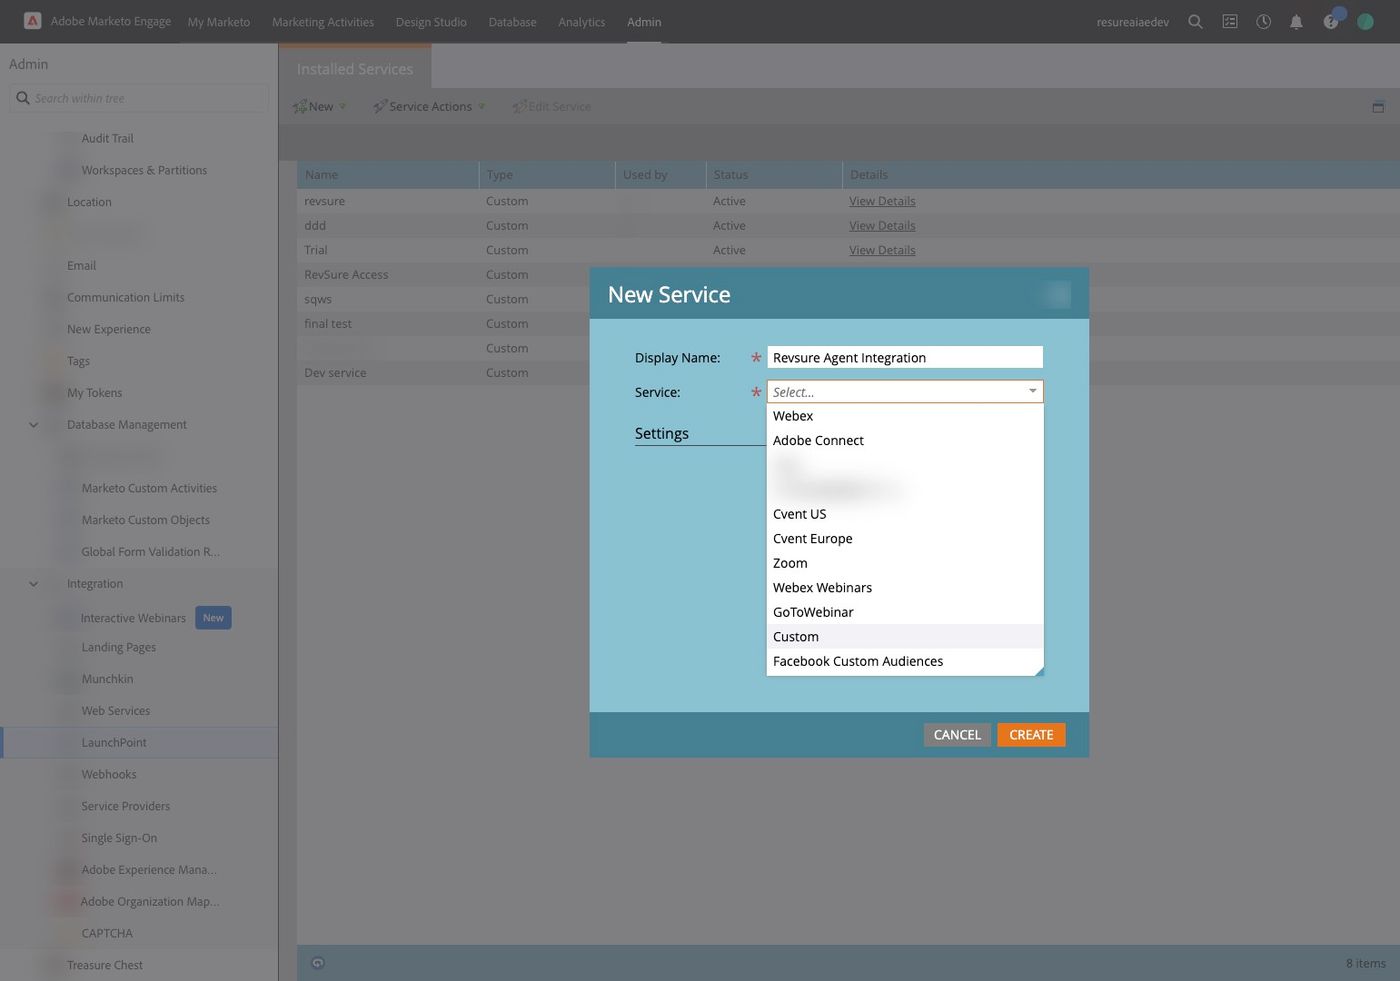Click the search icon in the Admin tree

tap(23, 98)
